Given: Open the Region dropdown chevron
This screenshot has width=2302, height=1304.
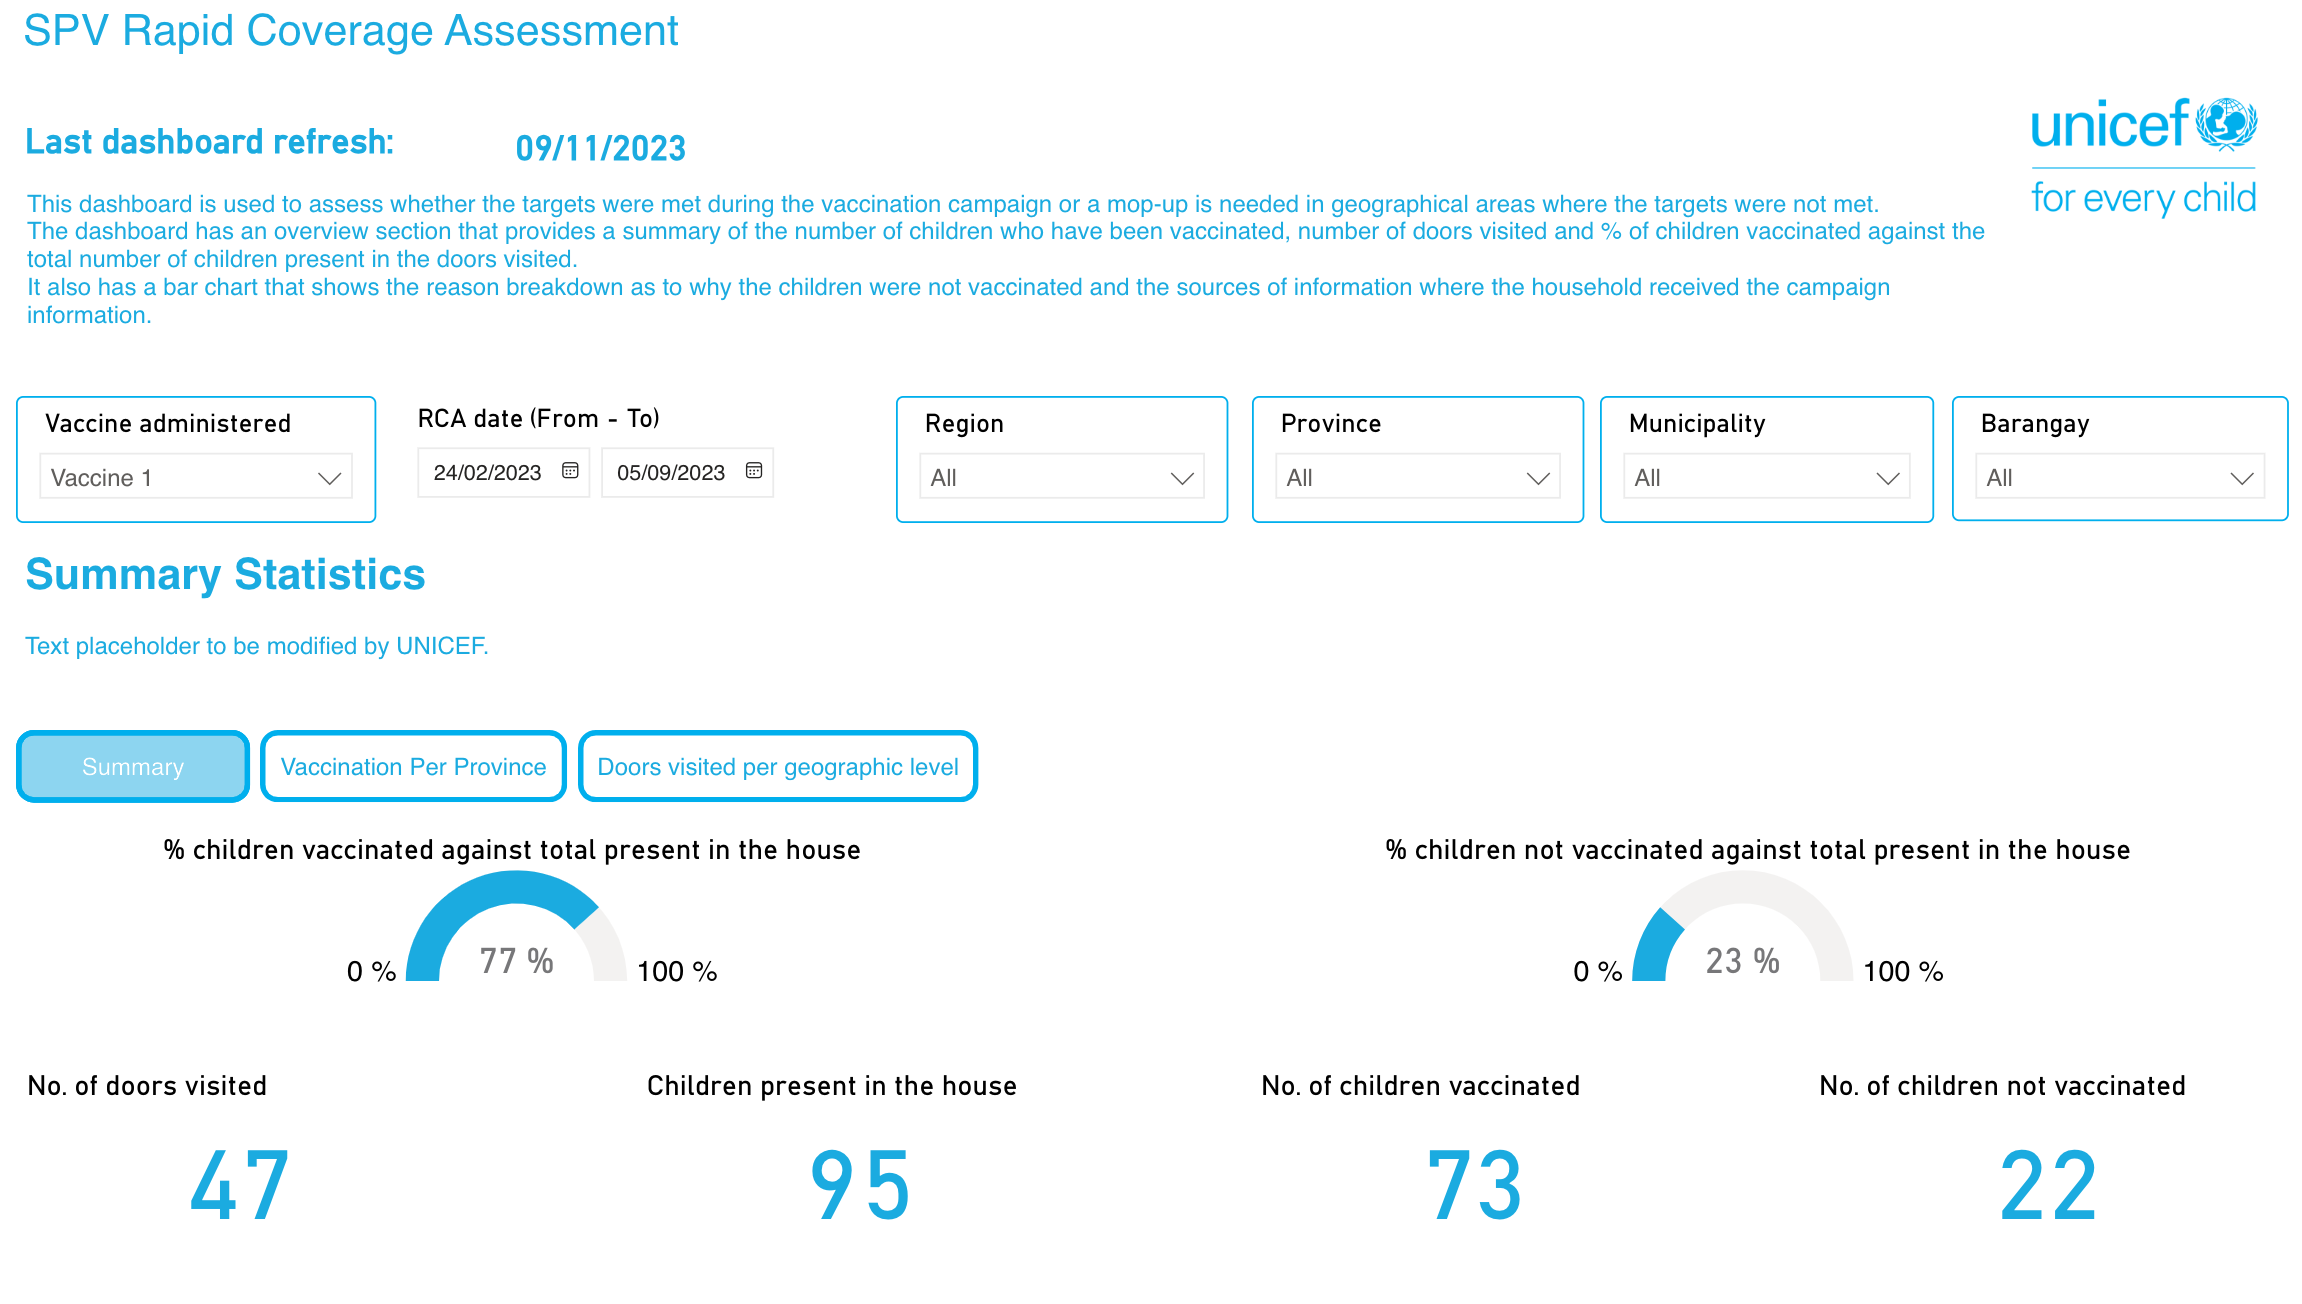Looking at the screenshot, I should [1182, 478].
